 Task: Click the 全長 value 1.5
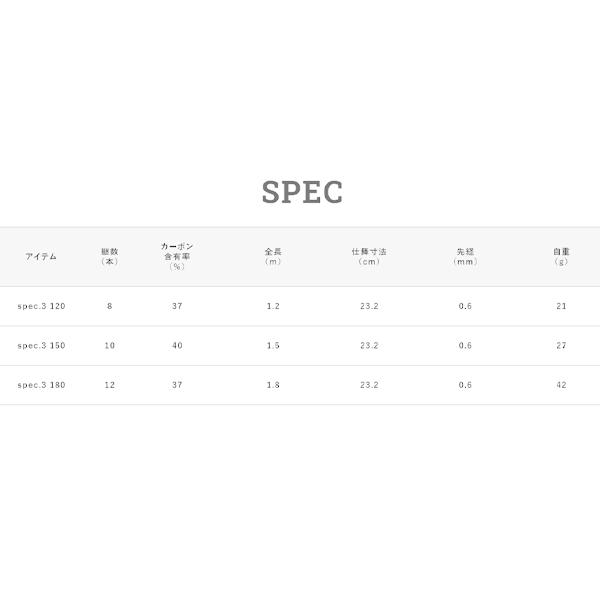[x=273, y=346]
